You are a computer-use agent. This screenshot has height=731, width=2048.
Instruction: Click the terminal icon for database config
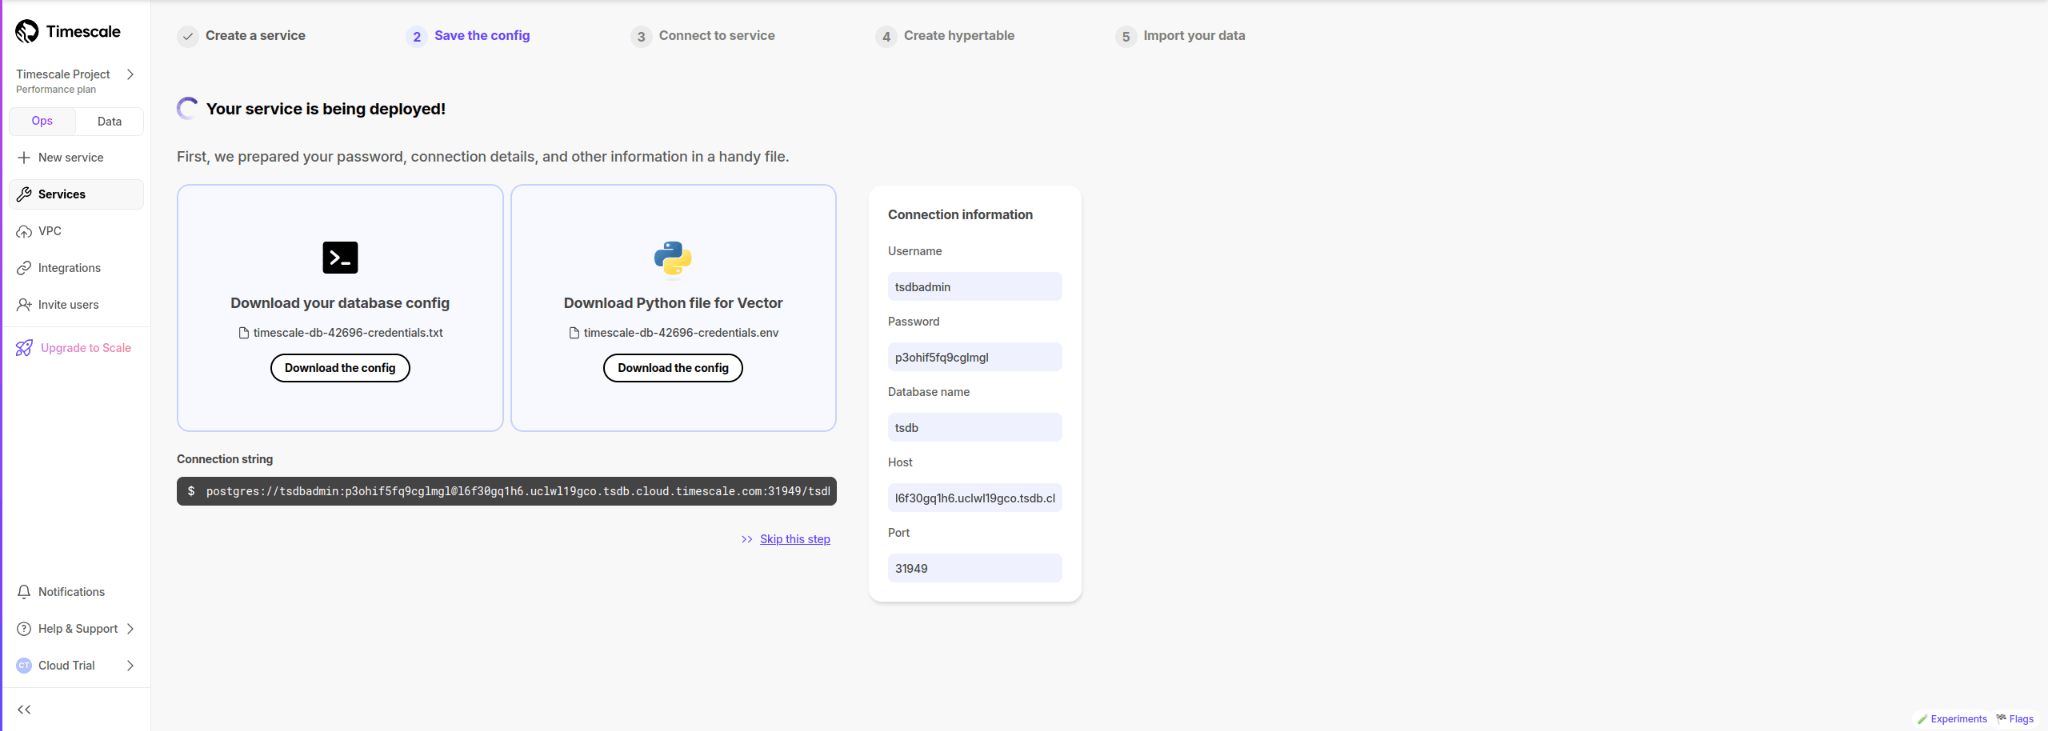pos(340,258)
